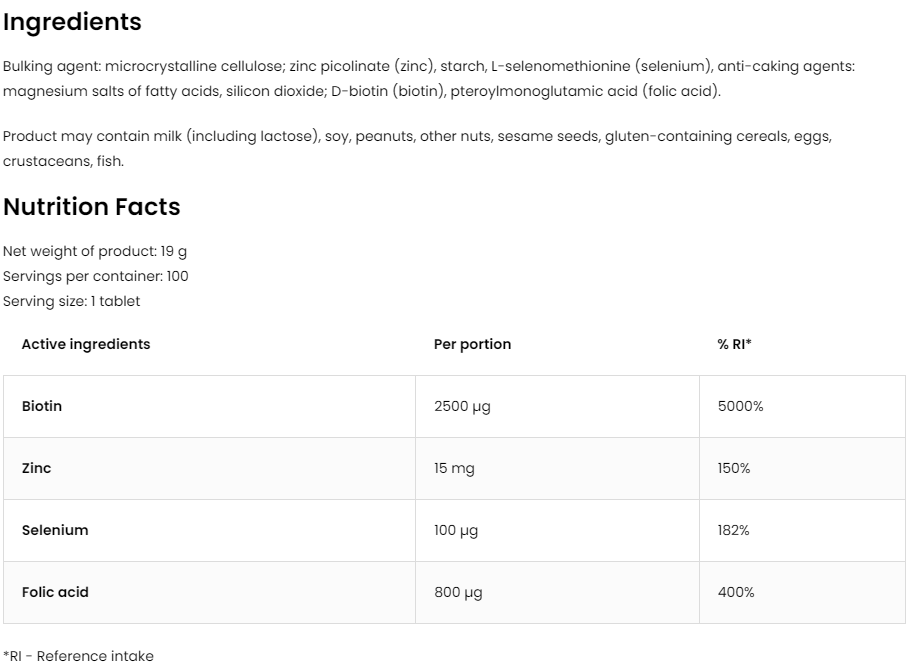Screen dimensions: 911x667
Task: Click the Ingredients heading
Action: [x=72, y=22]
